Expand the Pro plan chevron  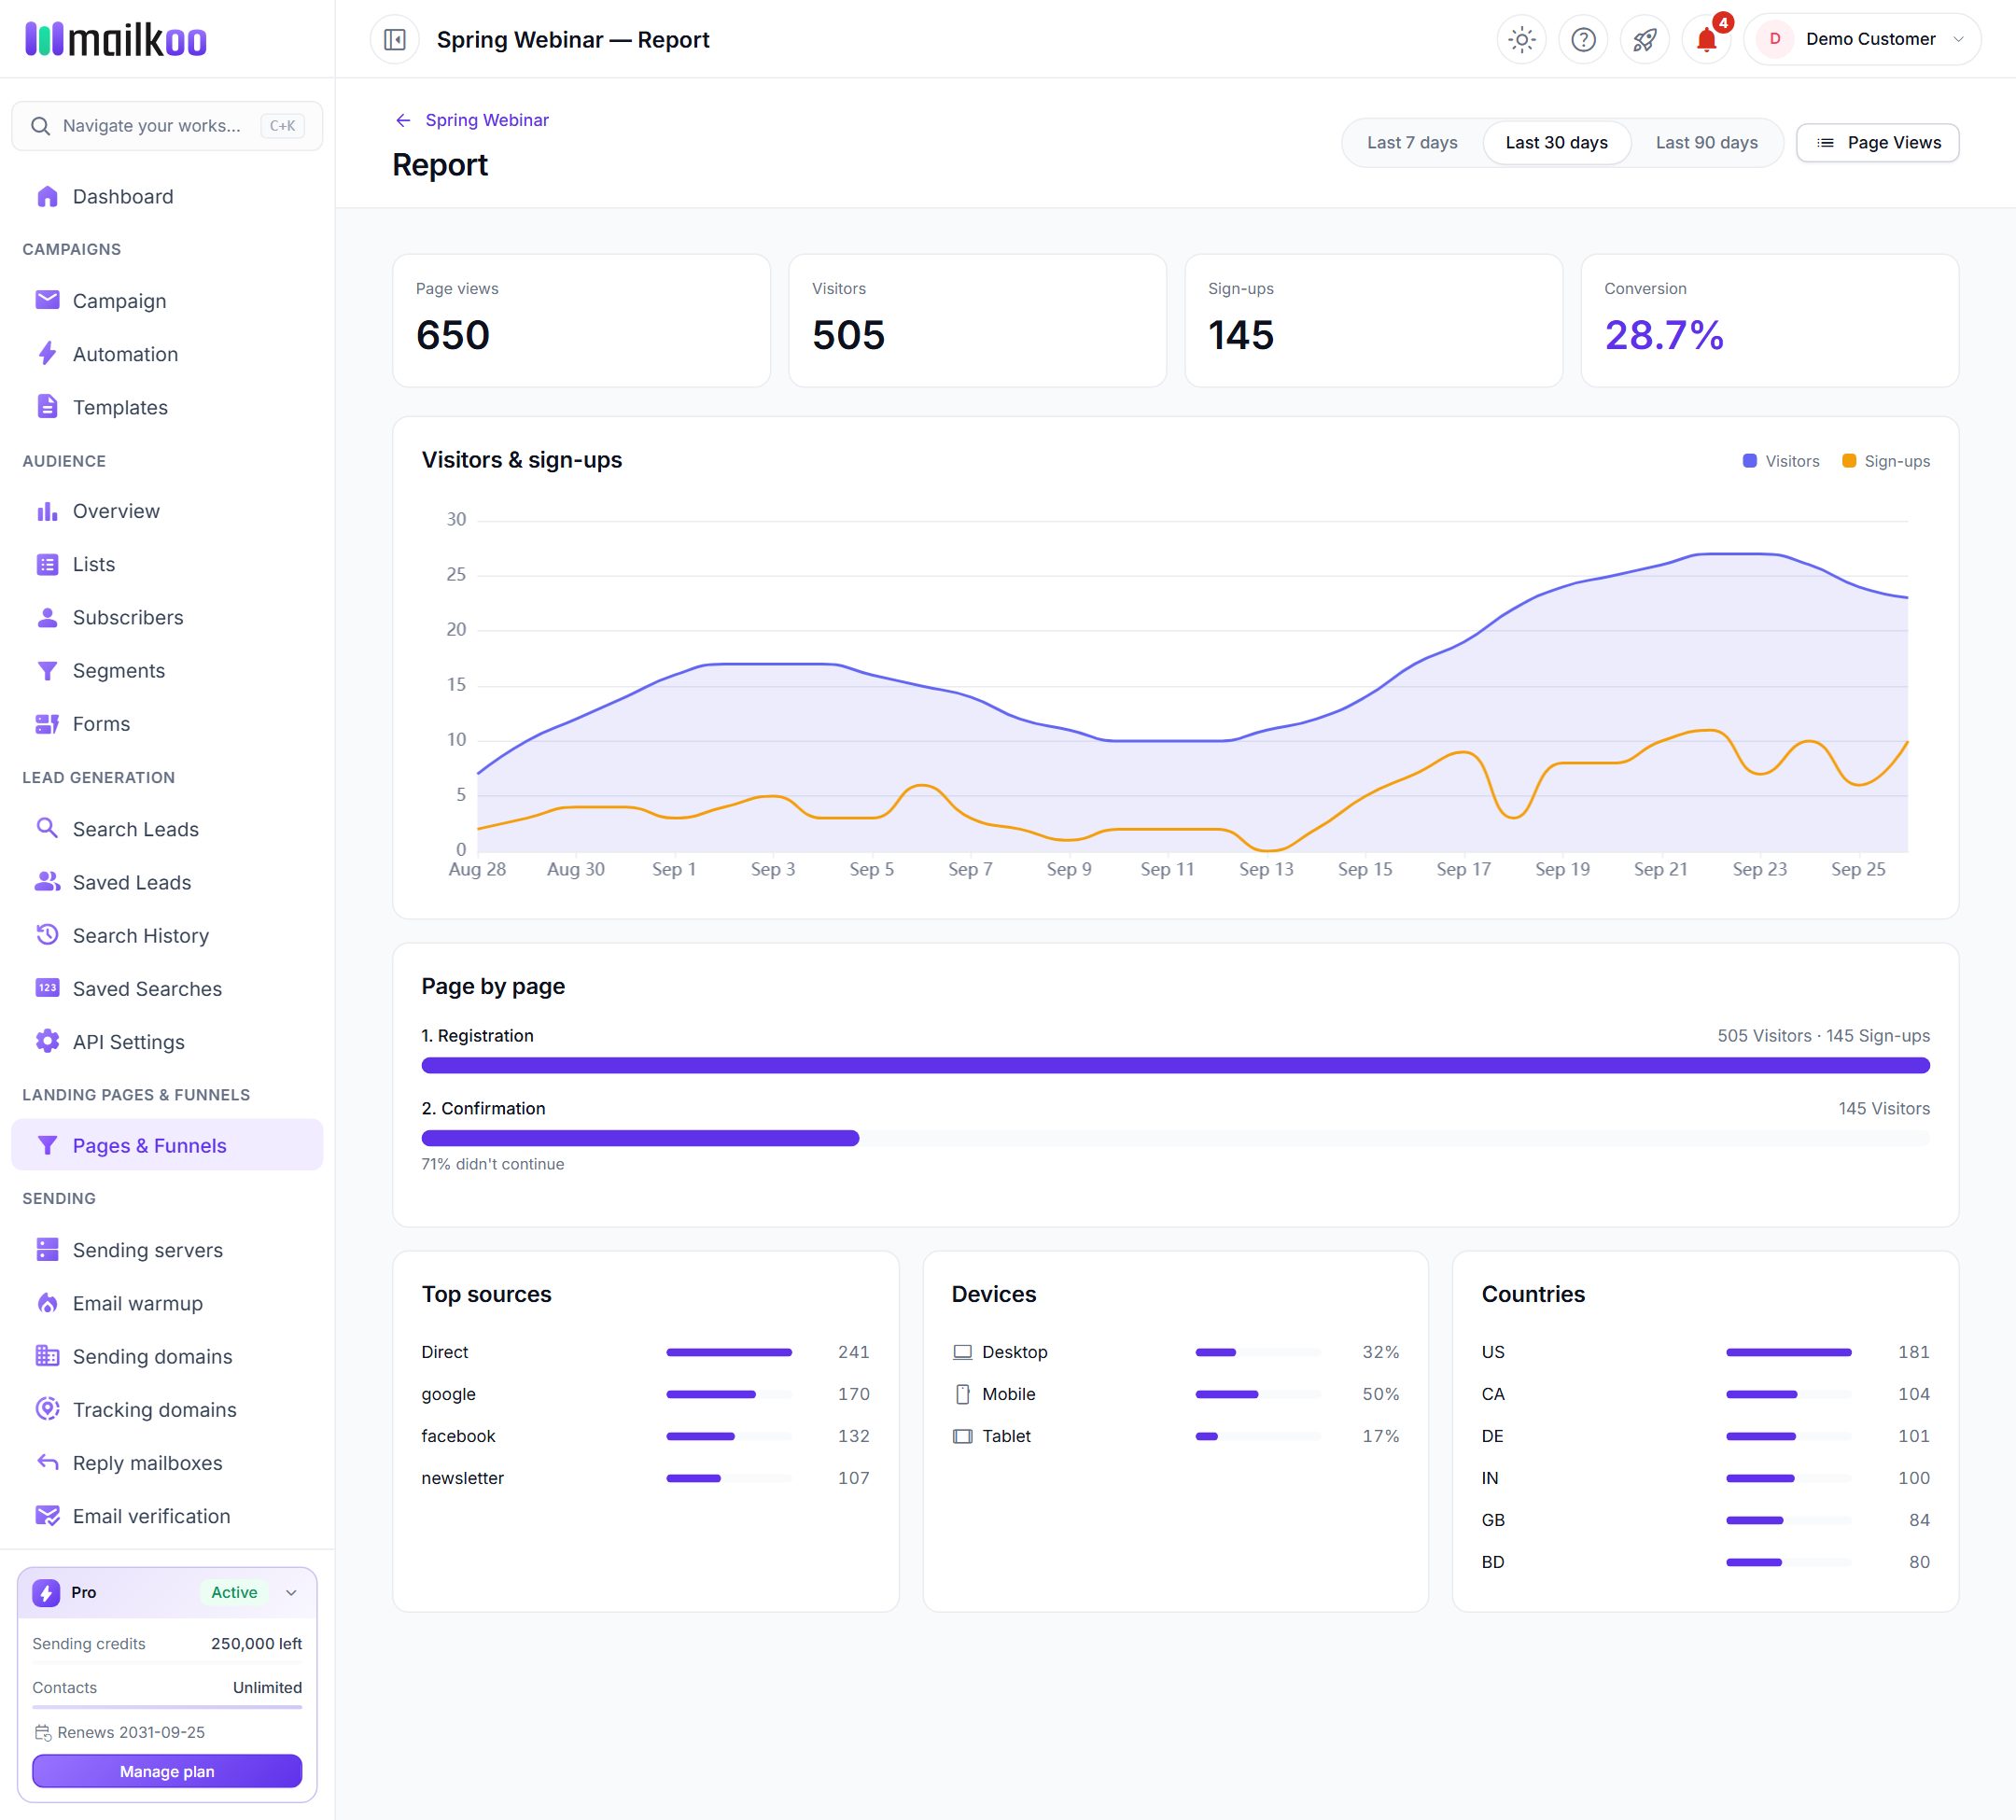(291, 1592)
